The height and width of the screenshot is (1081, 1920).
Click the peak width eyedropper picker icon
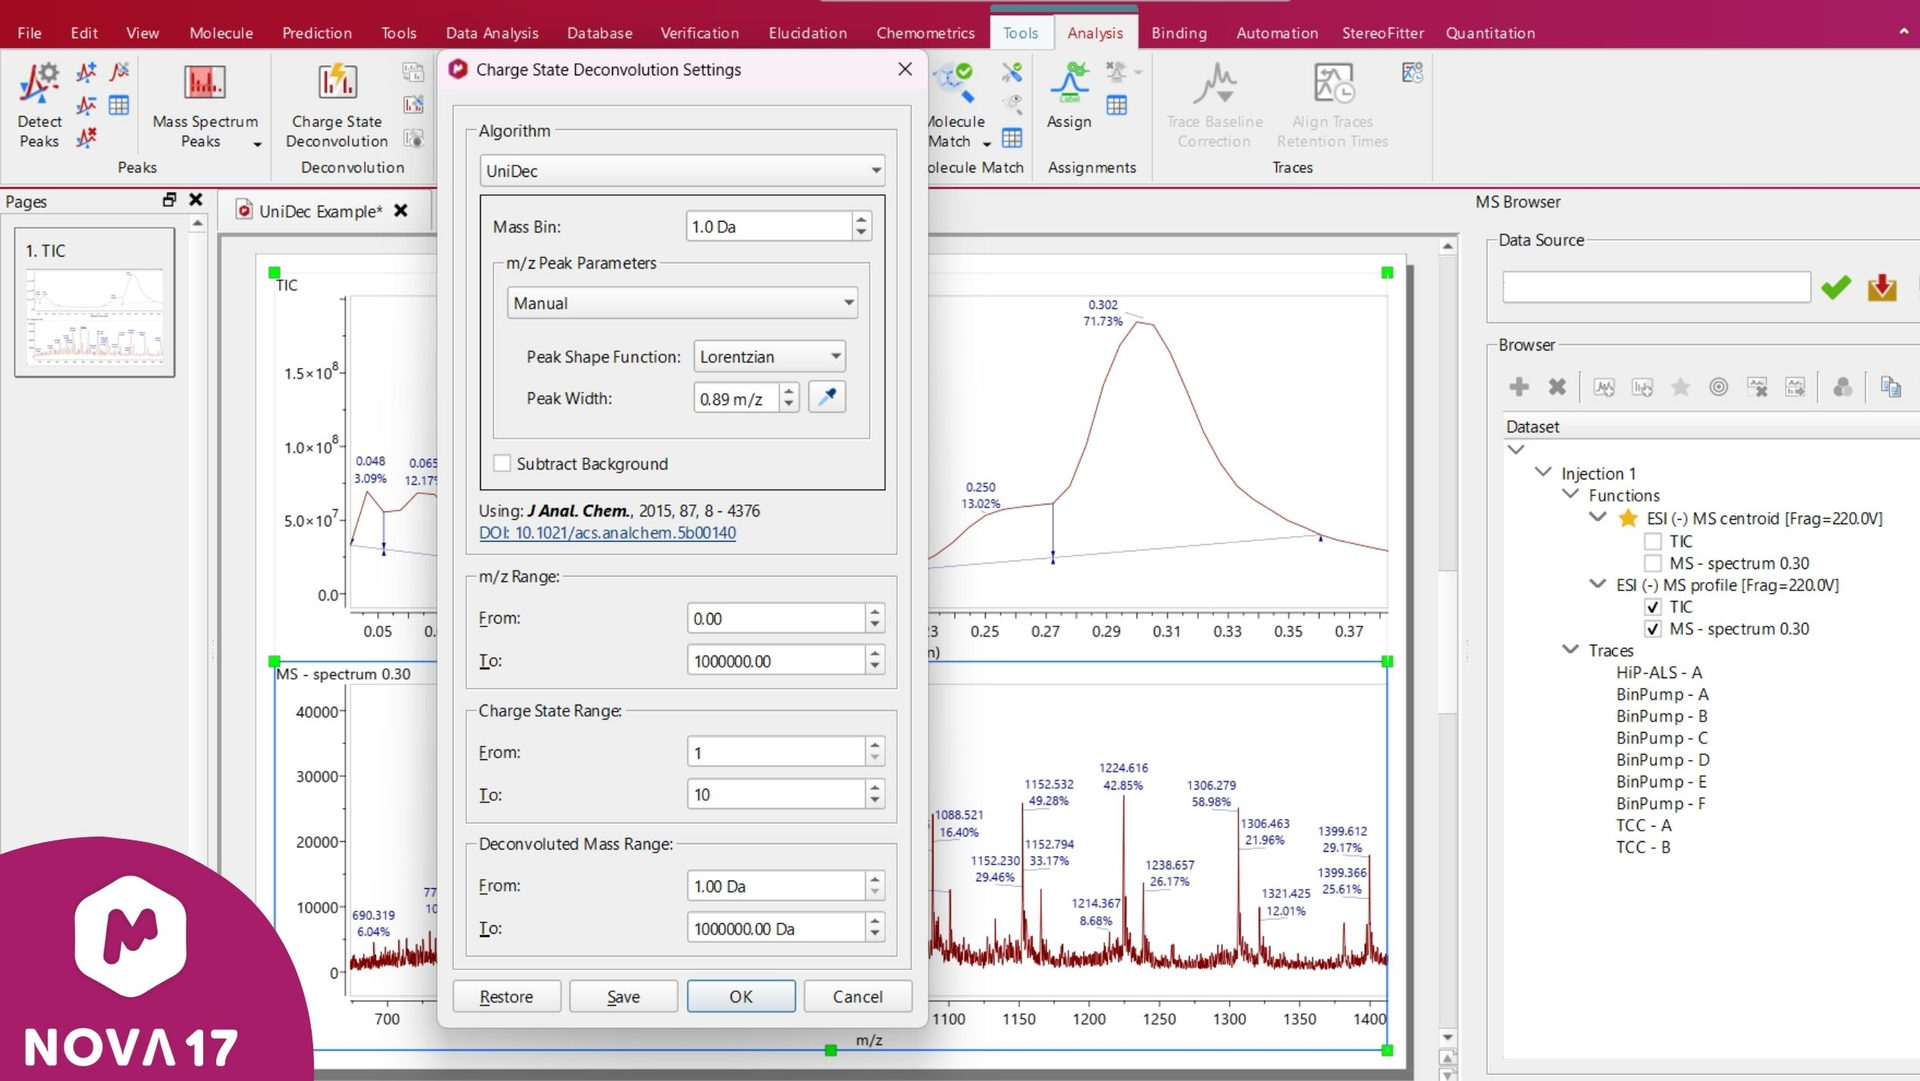[x=827, y=398]
